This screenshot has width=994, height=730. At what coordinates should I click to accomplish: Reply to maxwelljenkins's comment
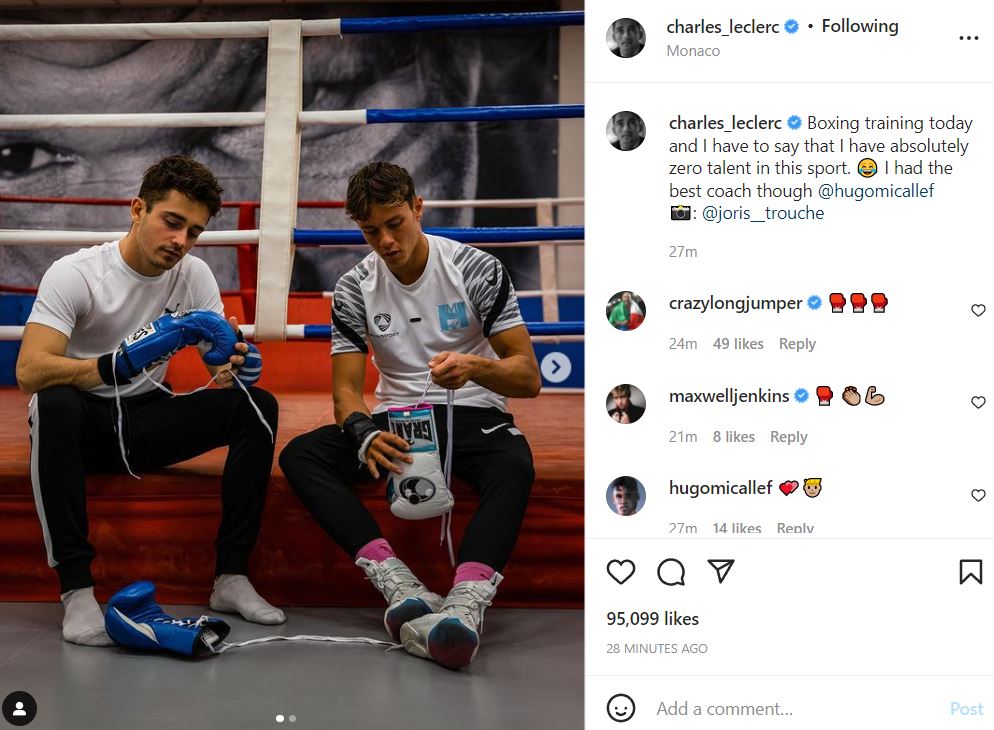[x=789, y=437]
